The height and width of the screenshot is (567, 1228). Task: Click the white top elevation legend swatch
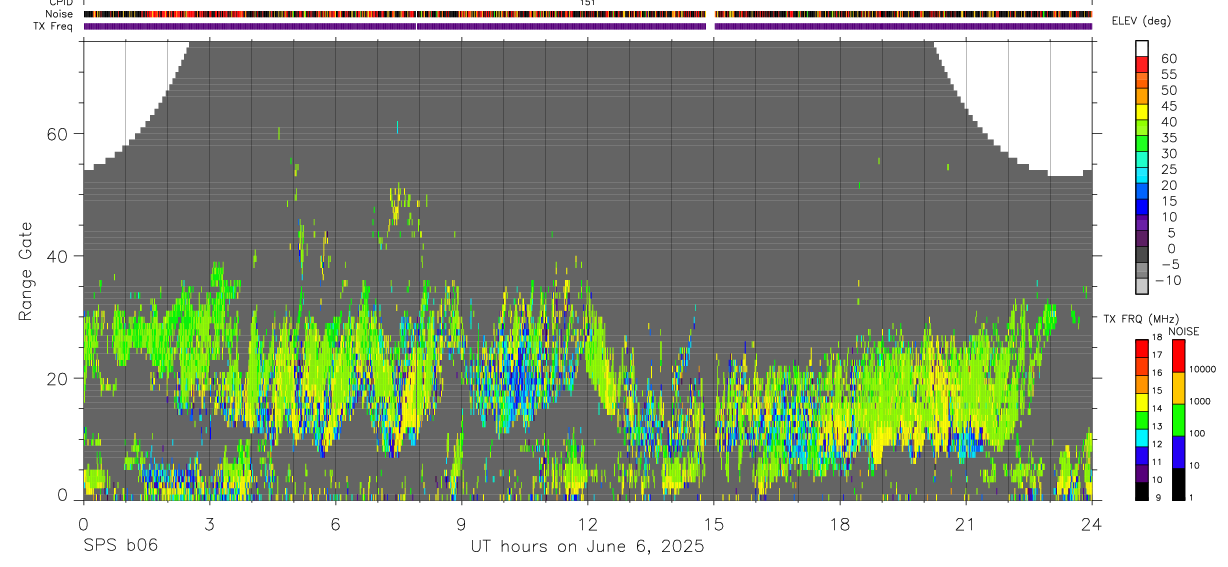click(1142, 48)
